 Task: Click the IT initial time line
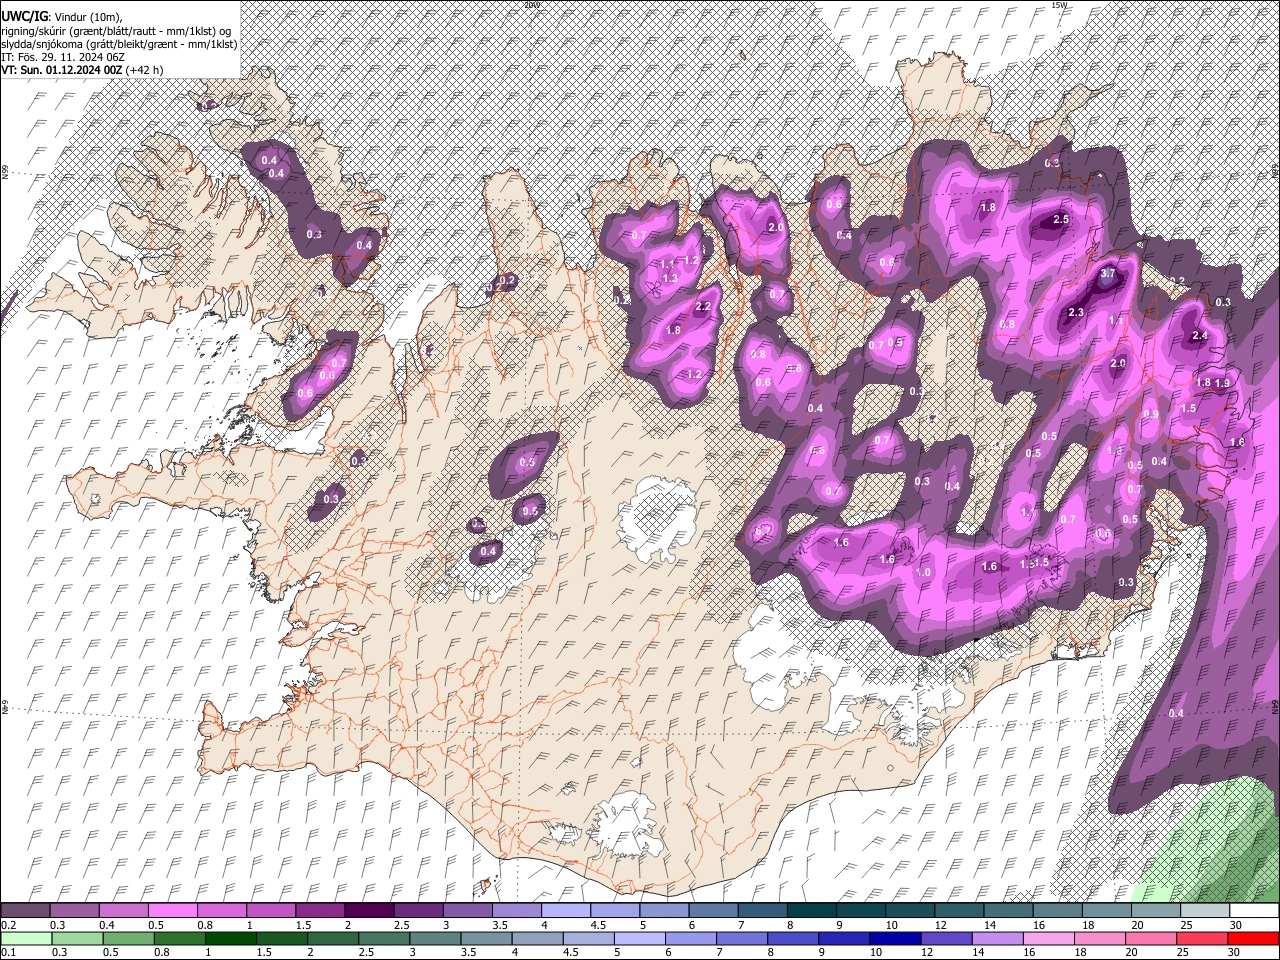point(62,57)
